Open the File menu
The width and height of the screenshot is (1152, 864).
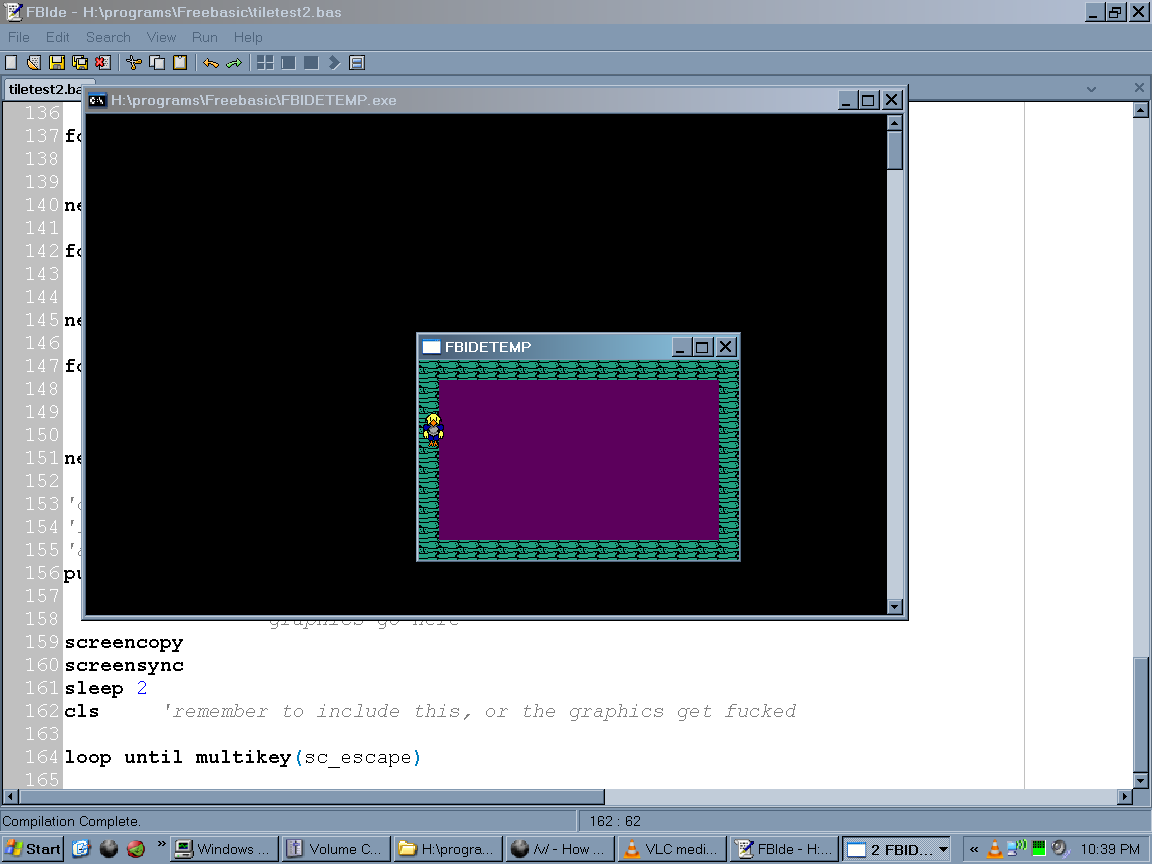tap(18, 37)
